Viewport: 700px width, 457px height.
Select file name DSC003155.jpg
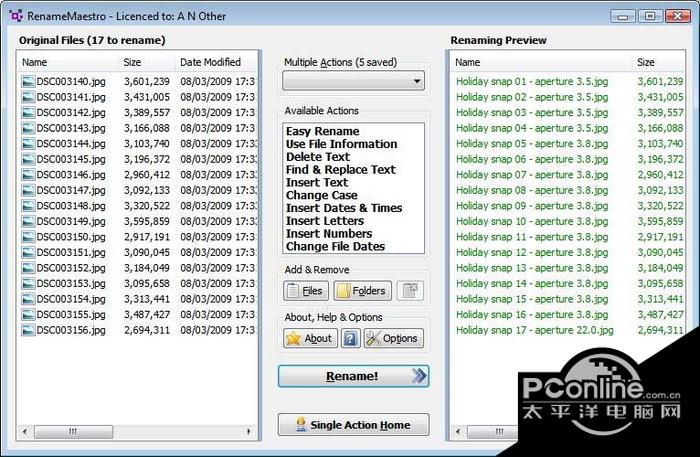pos(71,315)
